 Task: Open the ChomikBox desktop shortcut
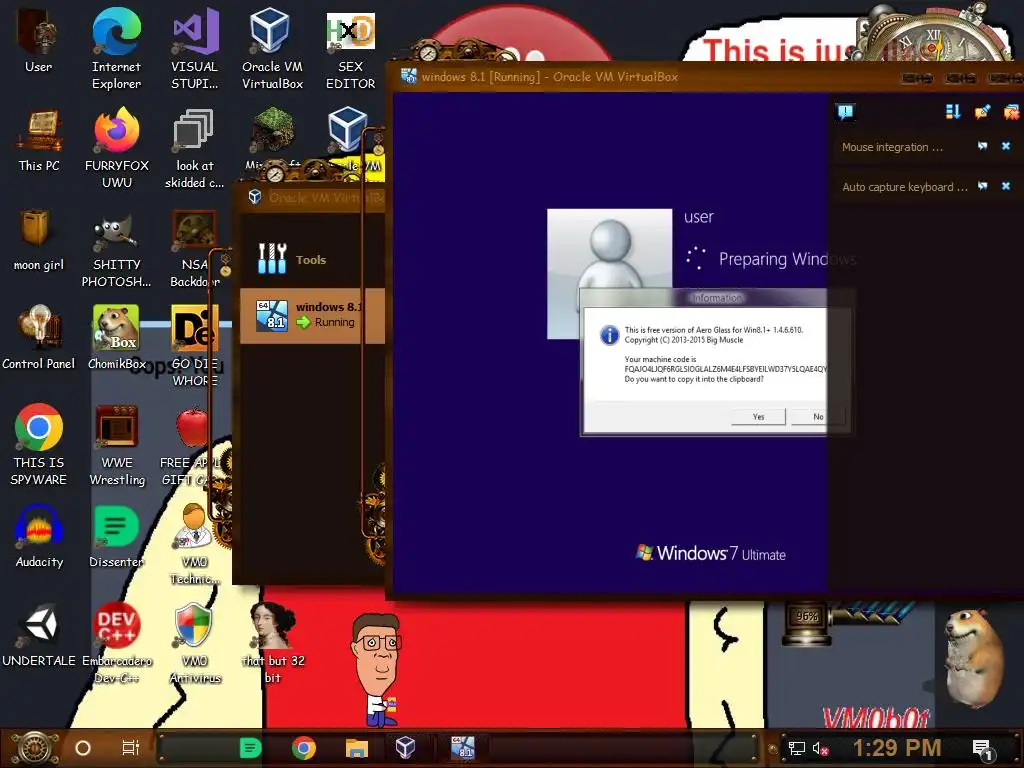(x=117, y=338)
